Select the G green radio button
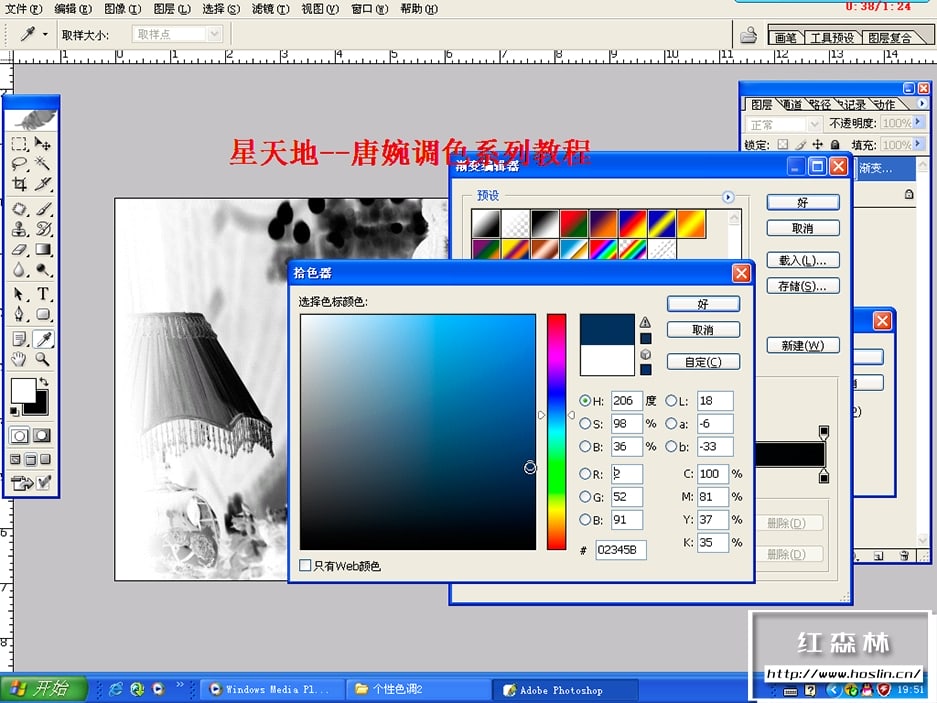The height and width of the screenshot is (703, 937). pos(585,497)
